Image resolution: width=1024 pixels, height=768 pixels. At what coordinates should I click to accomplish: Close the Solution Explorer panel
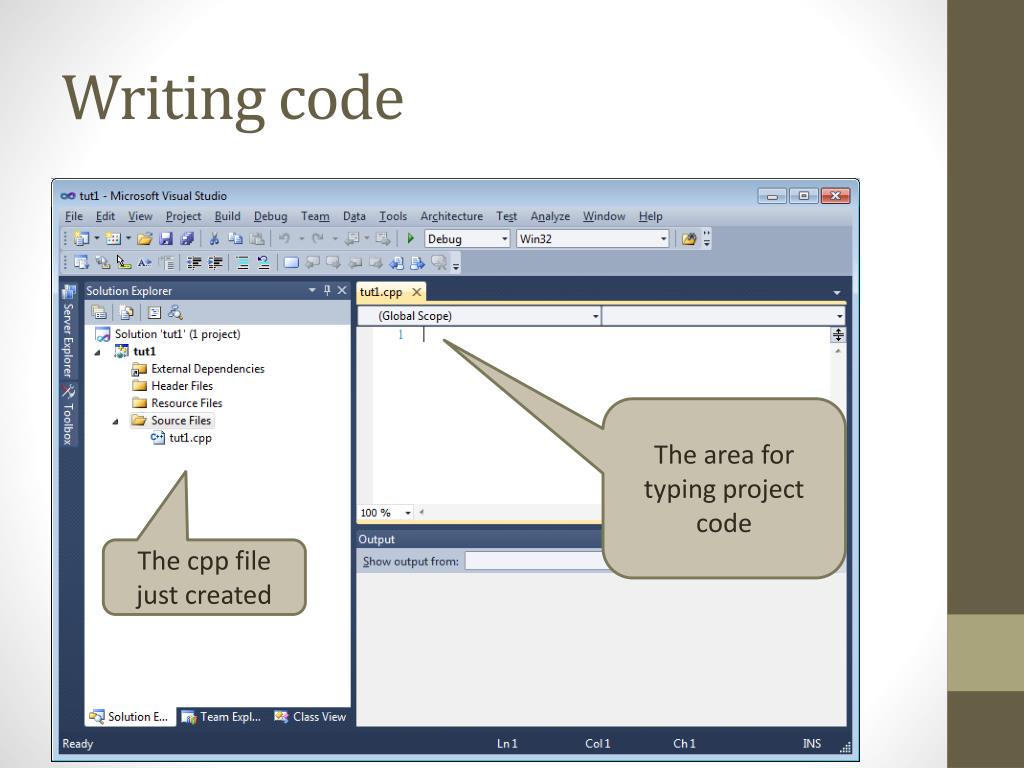[342, 291]
